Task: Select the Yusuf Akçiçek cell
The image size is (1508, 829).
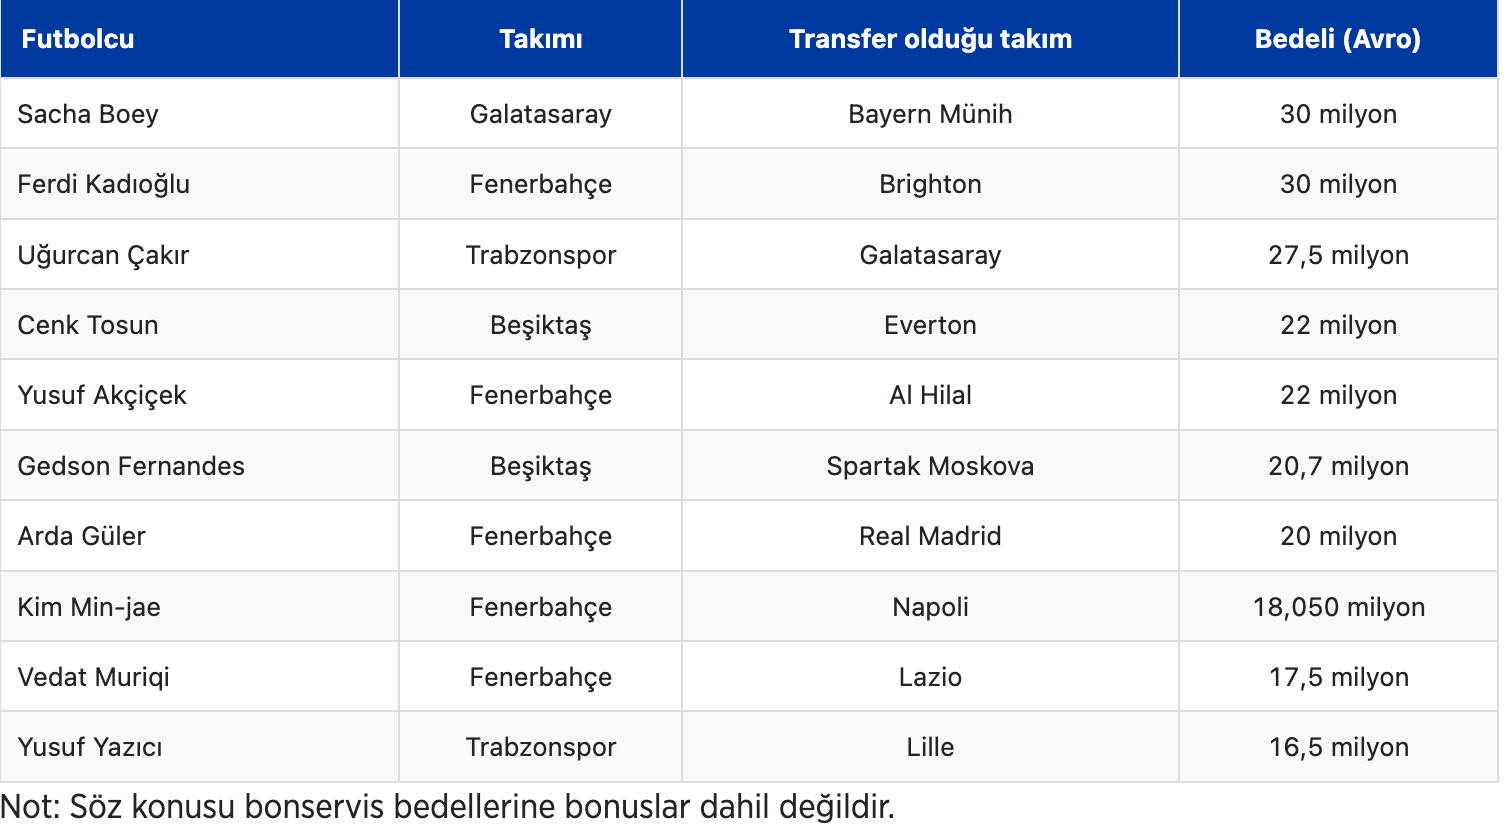Action: click(102, 395)
